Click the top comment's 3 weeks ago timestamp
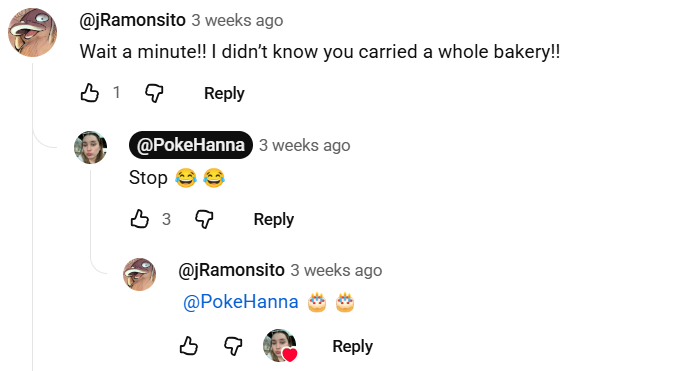This screenshot has width=684, height=371. pos(237,21)
